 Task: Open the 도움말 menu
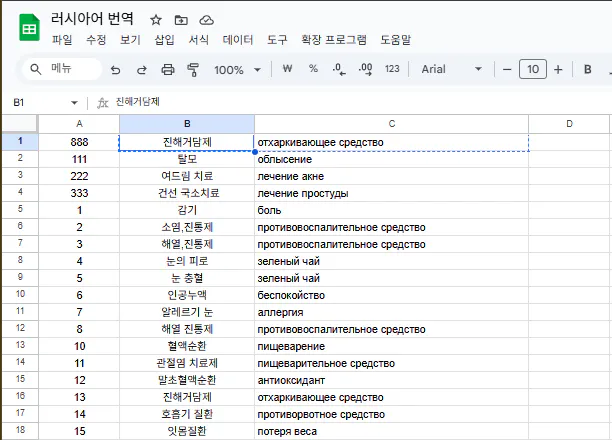[x=396, y=39]
